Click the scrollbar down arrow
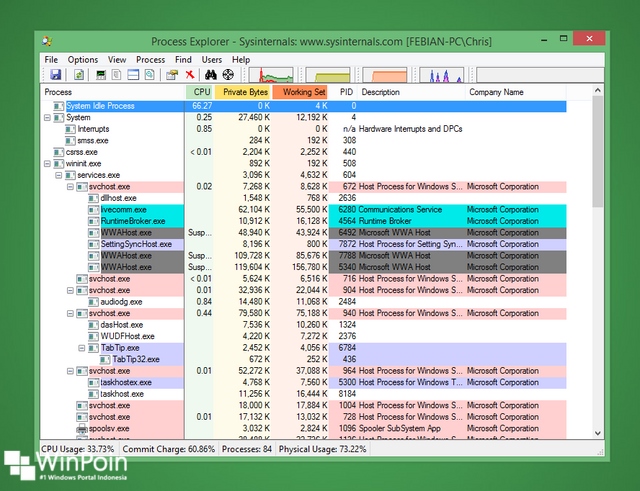Viewport: 640px width, 491px height. (x=598, y=433)
